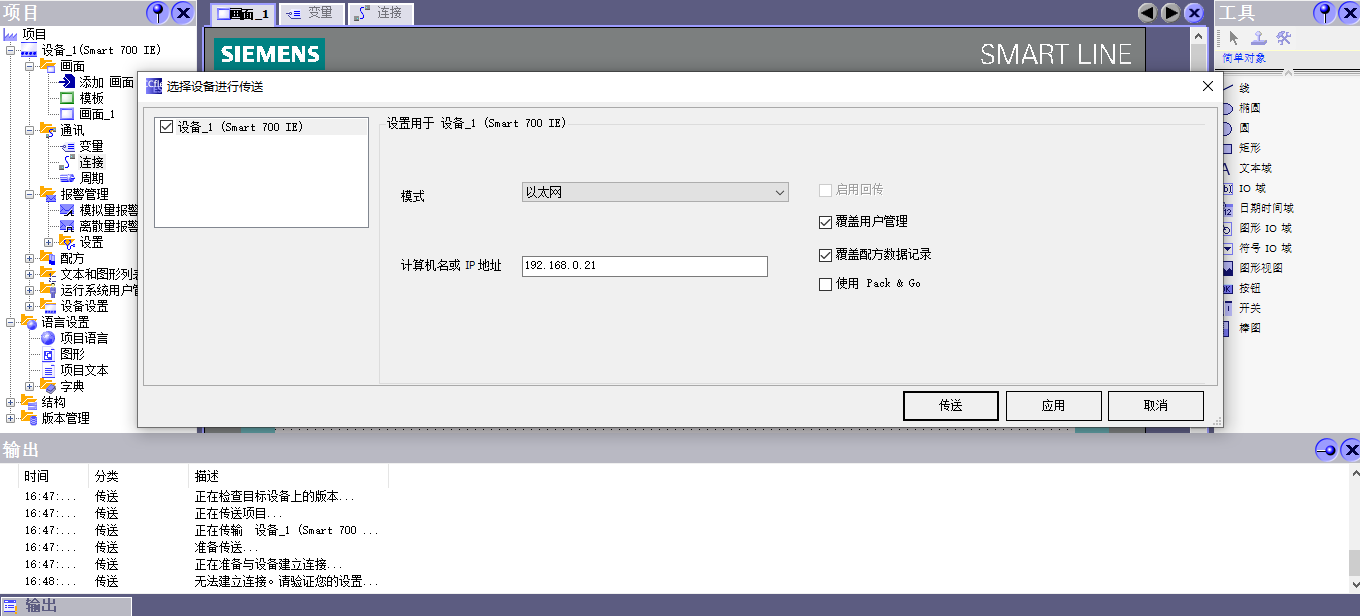Collapse the 报警管理 tree node
The image size is (1360, 616).
coord(30,194)
